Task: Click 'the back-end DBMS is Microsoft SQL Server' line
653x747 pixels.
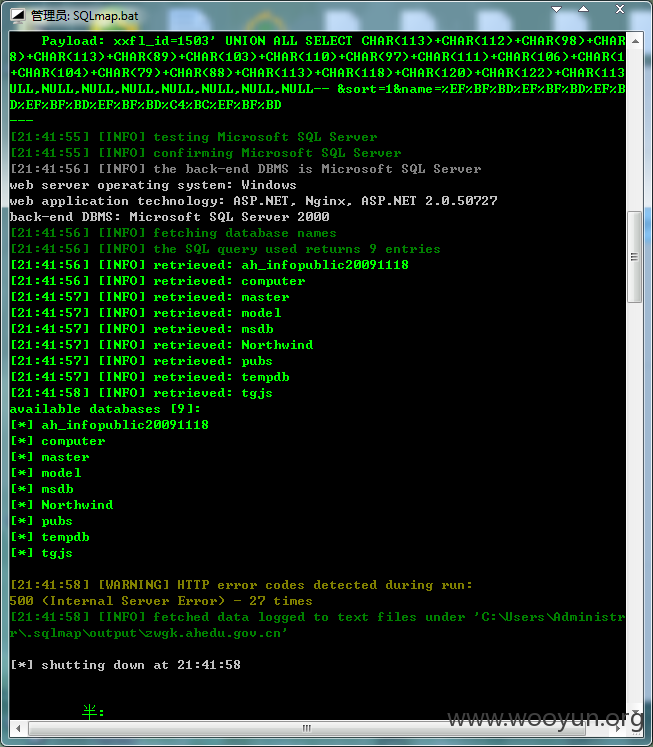Action: pyautogui.click(x=245, y=169)
